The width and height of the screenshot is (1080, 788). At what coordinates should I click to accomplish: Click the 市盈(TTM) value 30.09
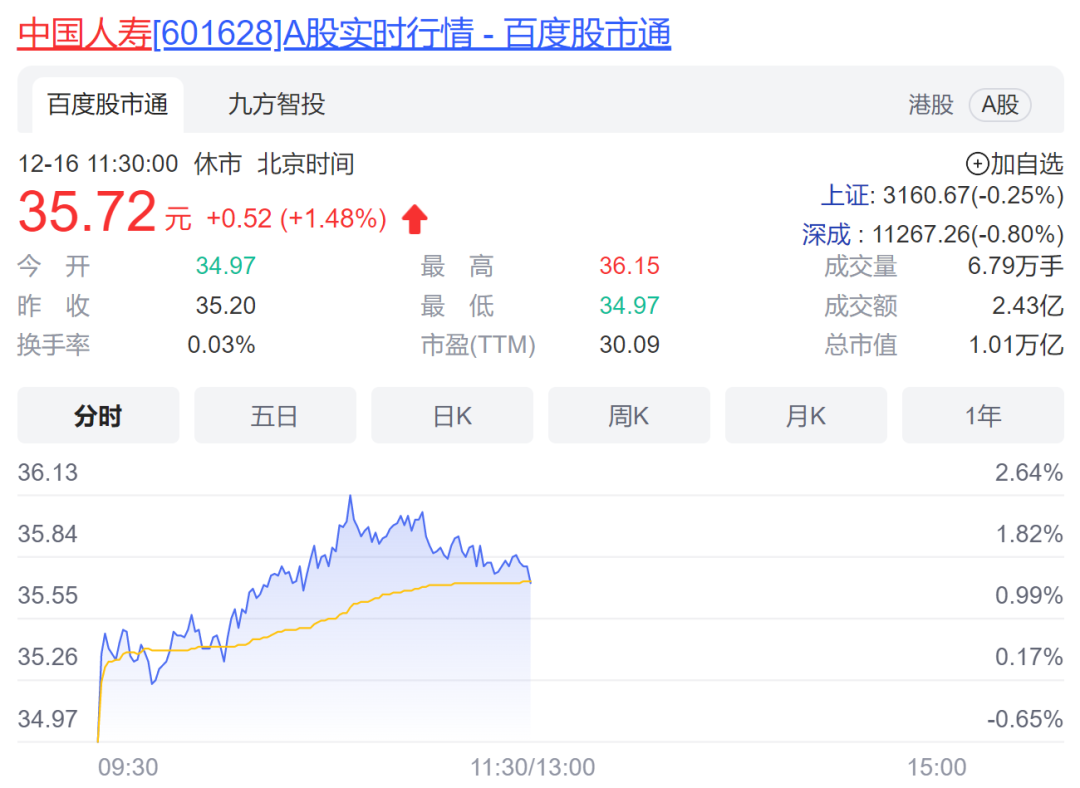click(630, 344)
